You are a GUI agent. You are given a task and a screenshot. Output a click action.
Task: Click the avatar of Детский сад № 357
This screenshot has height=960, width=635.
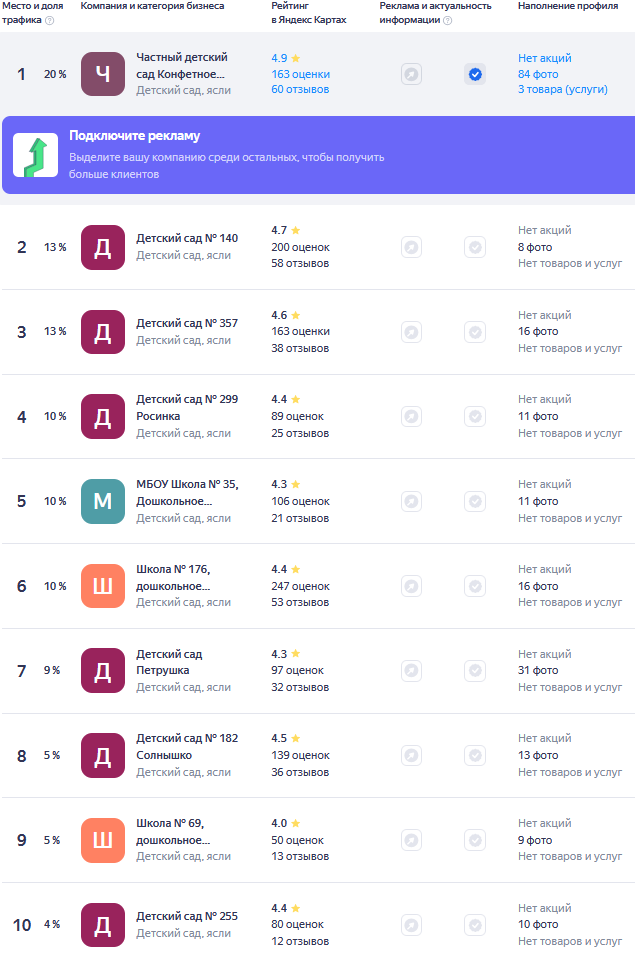(103, 332)
